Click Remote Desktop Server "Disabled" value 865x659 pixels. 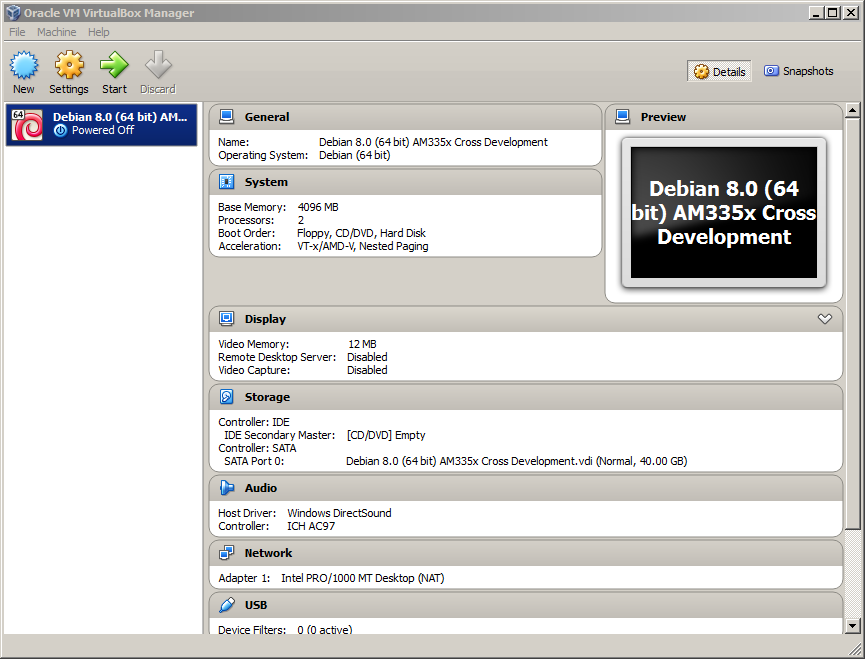367,357
